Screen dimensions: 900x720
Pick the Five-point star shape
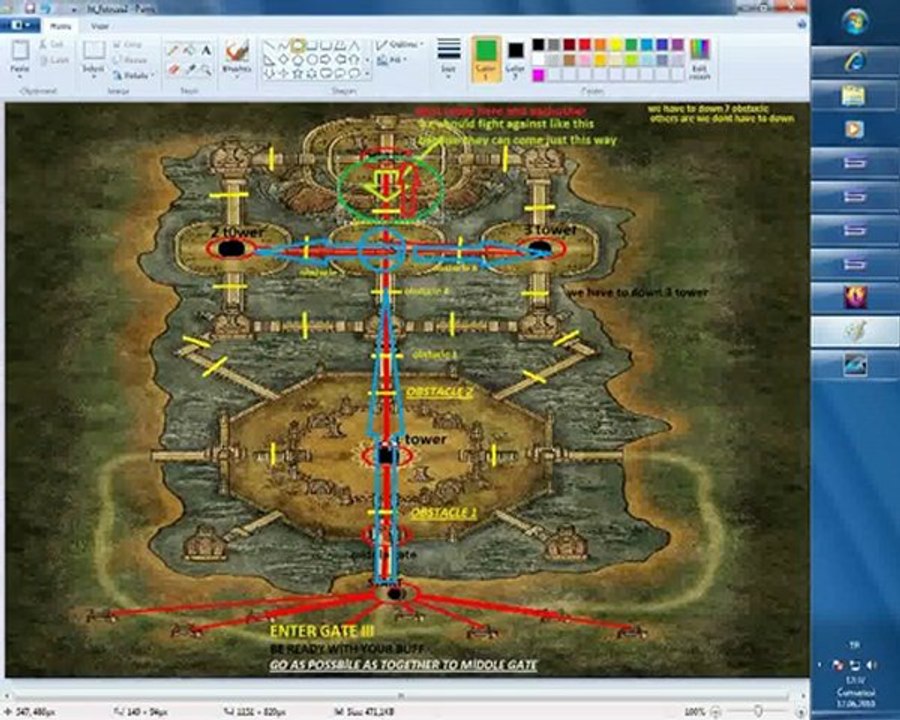point(297,74)
